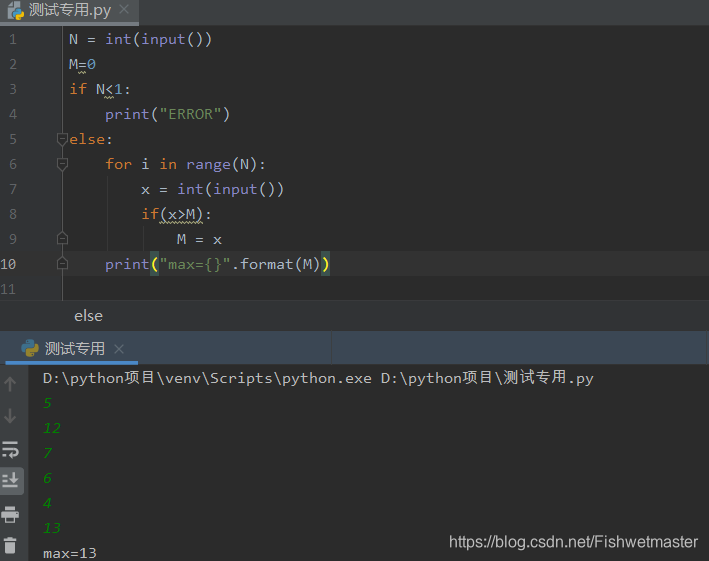Click the text N = int(input())
Screen dimensions: 709x561
coord(140,39)
